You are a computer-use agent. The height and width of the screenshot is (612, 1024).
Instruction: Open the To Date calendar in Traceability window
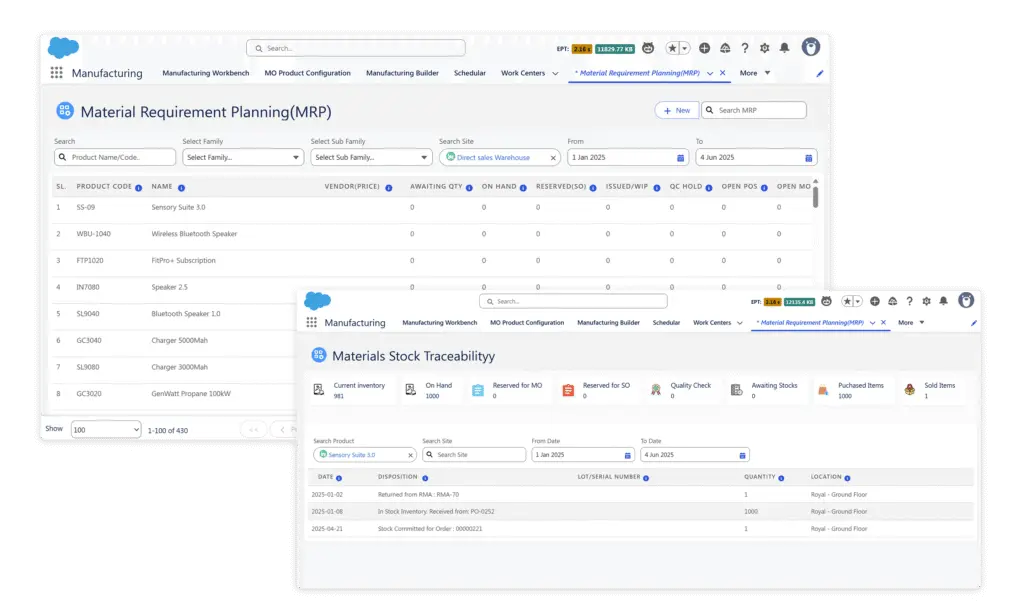(x=742, y=455)
